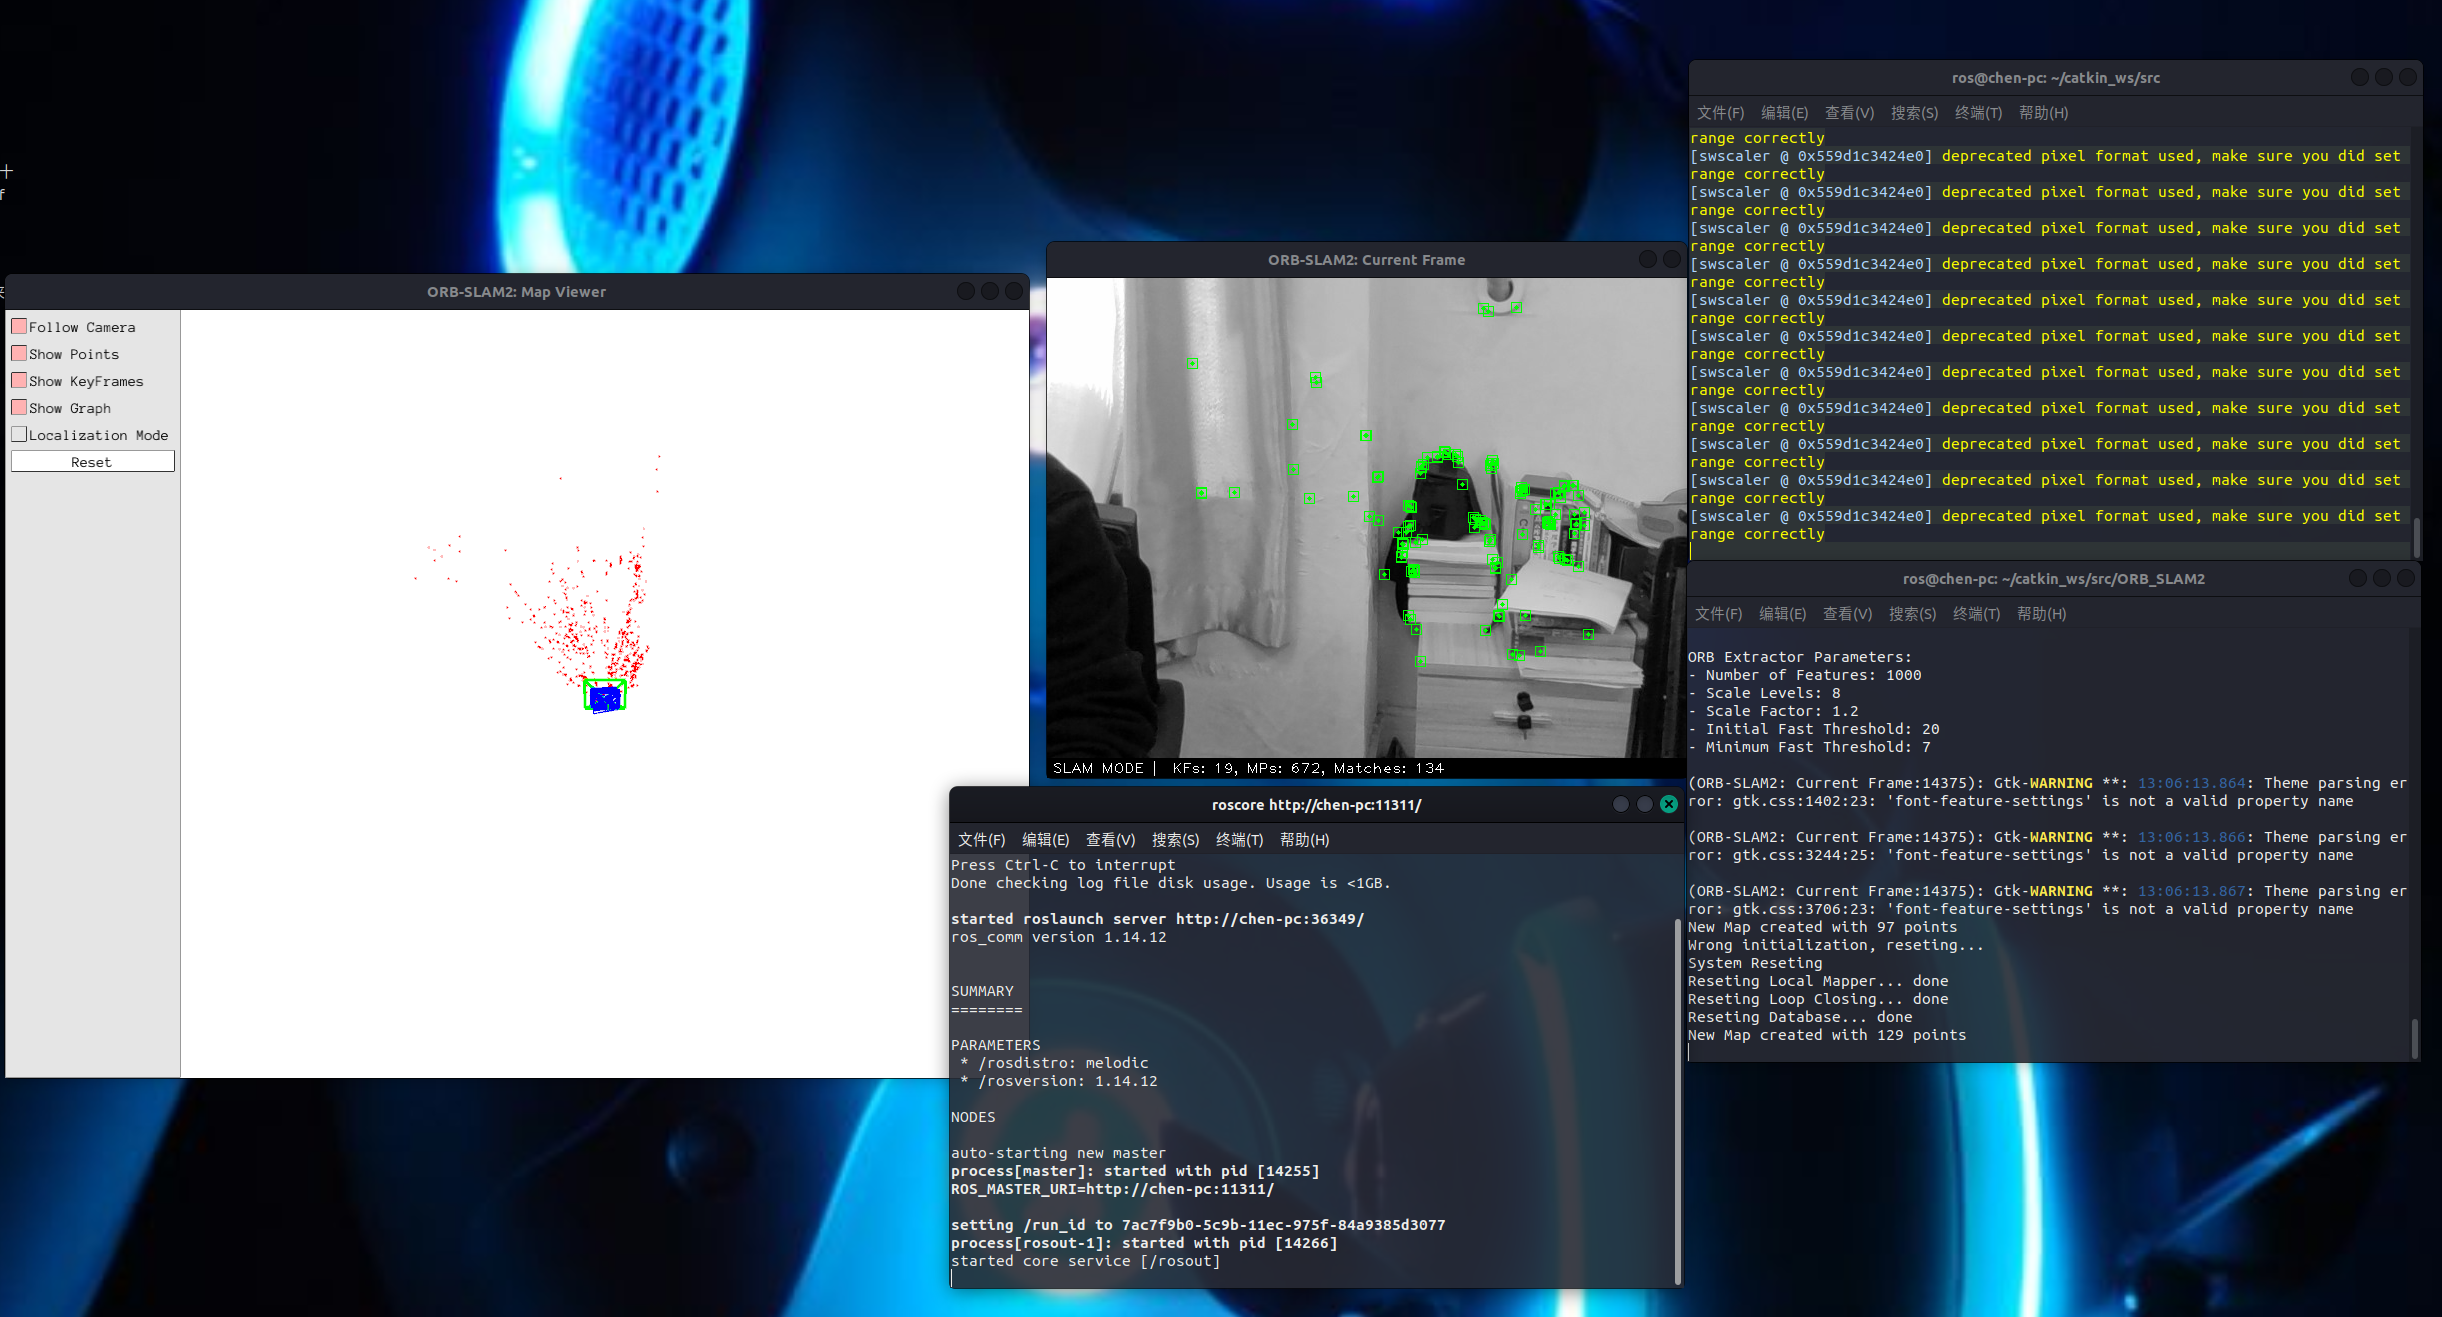
Task: Click the ORB-SLAM2 Current Frame title bar
Action: point(1365,260)
